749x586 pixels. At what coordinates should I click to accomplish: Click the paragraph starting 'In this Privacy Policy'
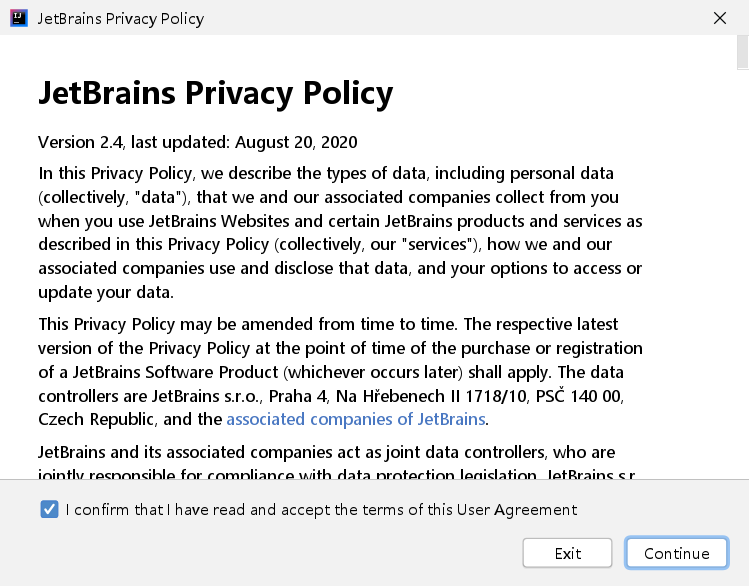point(340,232)
